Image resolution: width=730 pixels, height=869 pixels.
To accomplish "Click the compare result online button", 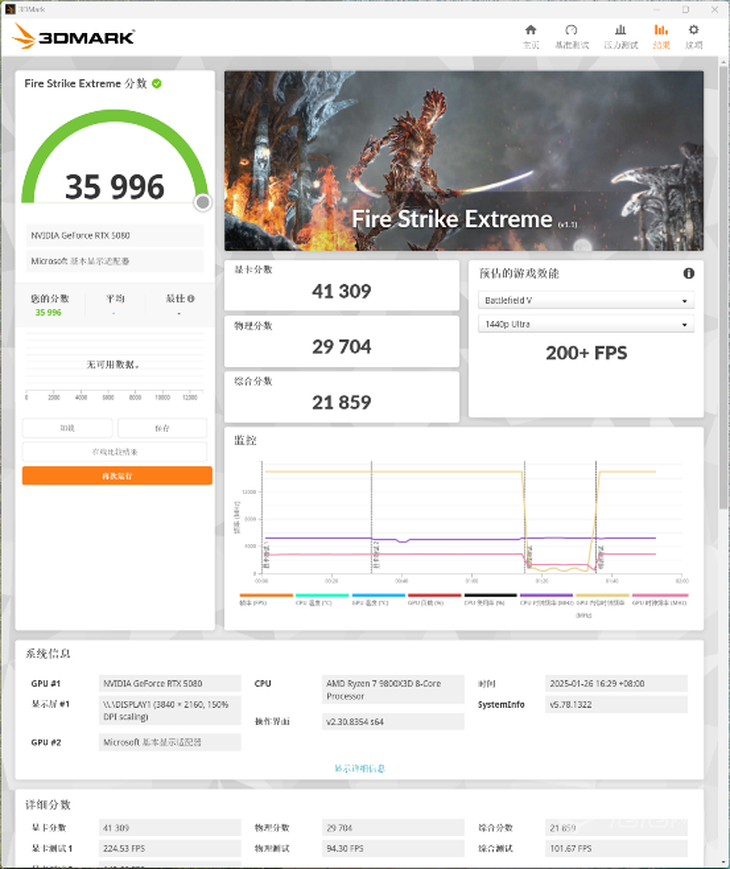I will pyautogui.click(x=114, y=452).
